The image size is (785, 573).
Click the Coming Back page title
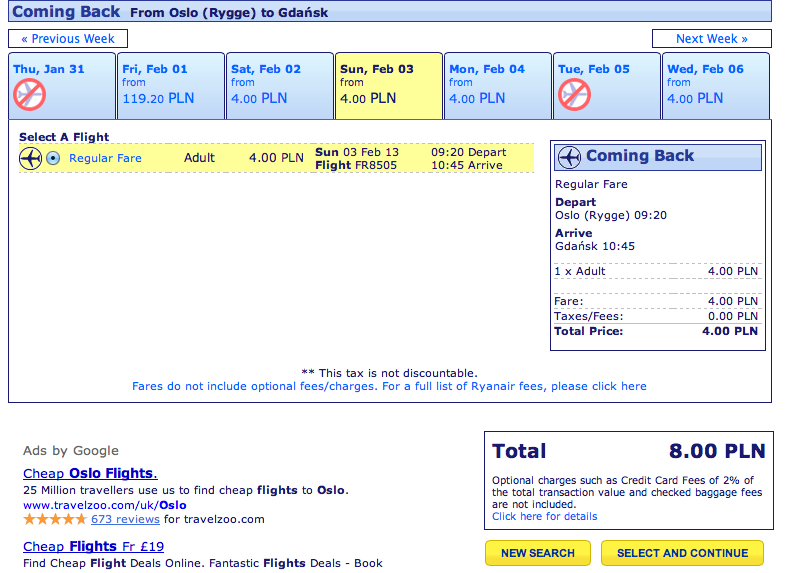[66, 12]
